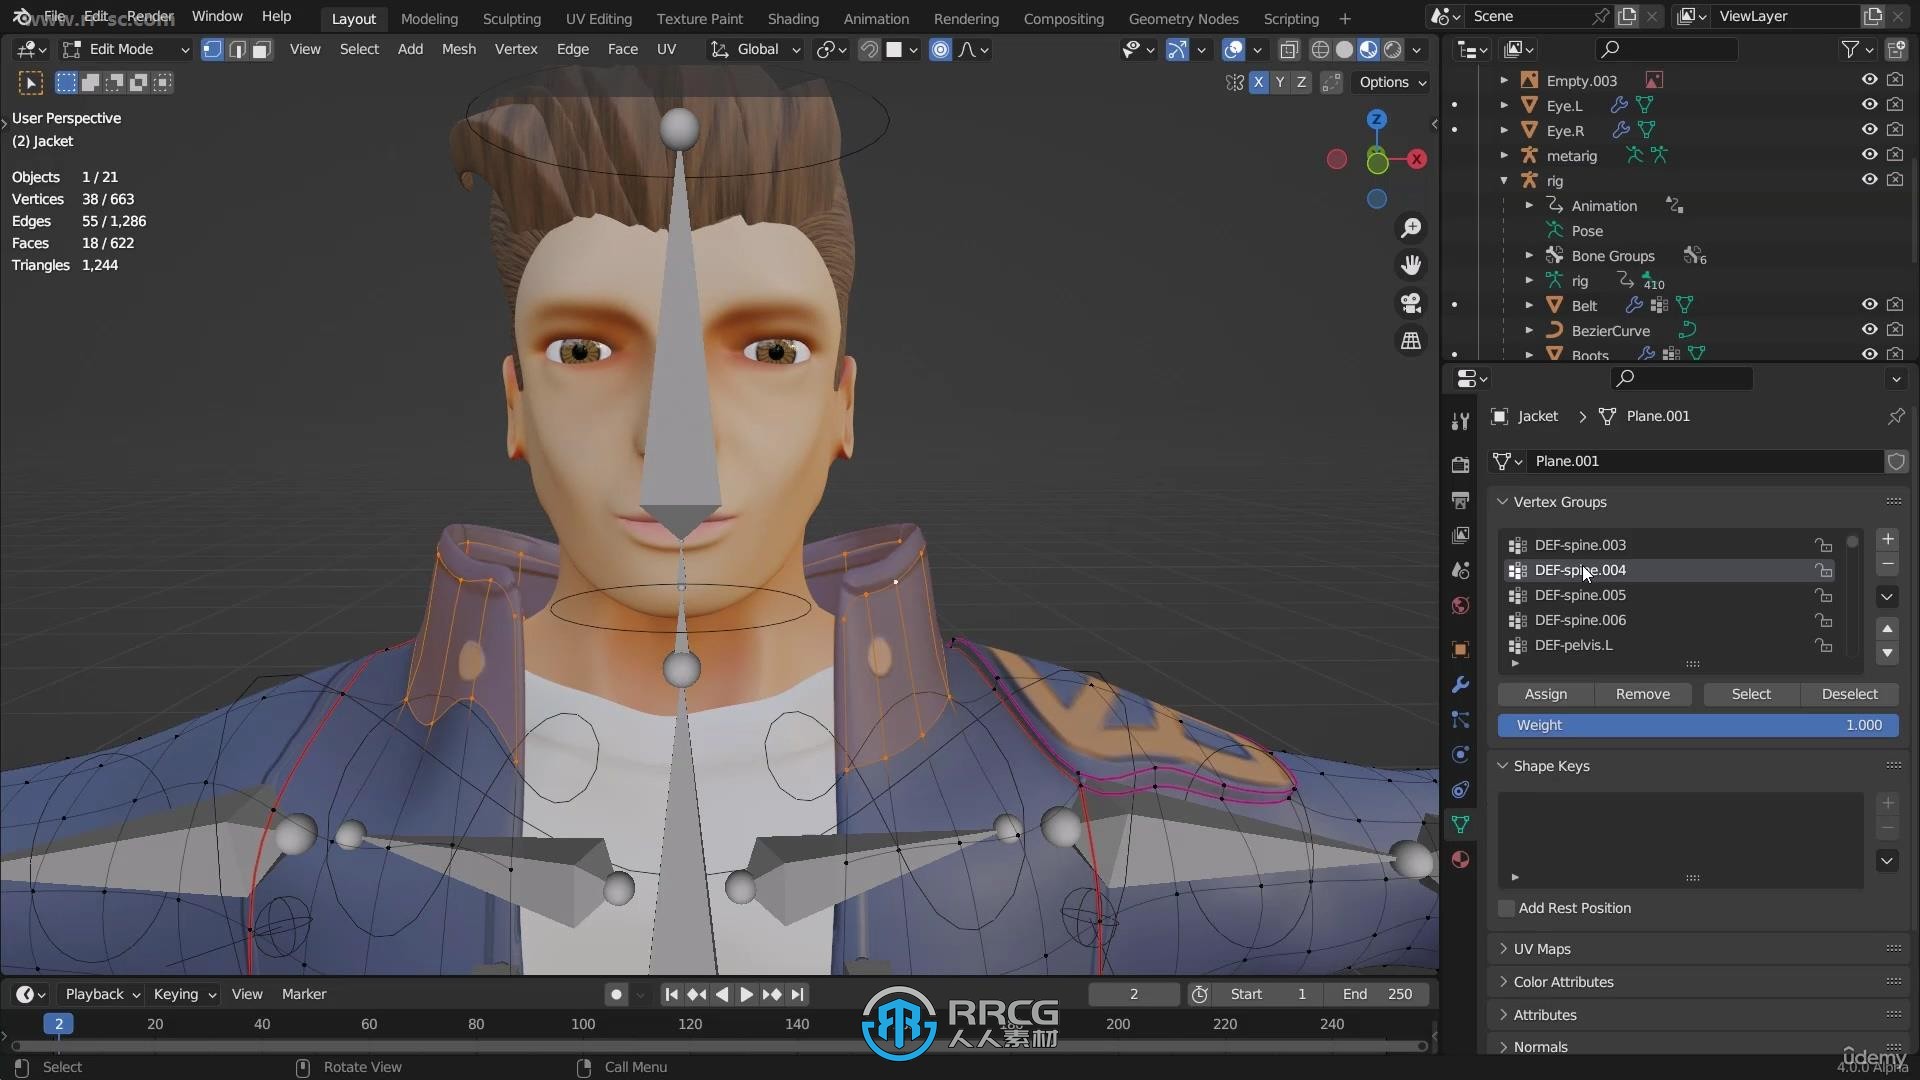Remove vertex group minus button
Image resolution: width=1920 pixels, height=1080 pixels.
(x=1887, y=565)
